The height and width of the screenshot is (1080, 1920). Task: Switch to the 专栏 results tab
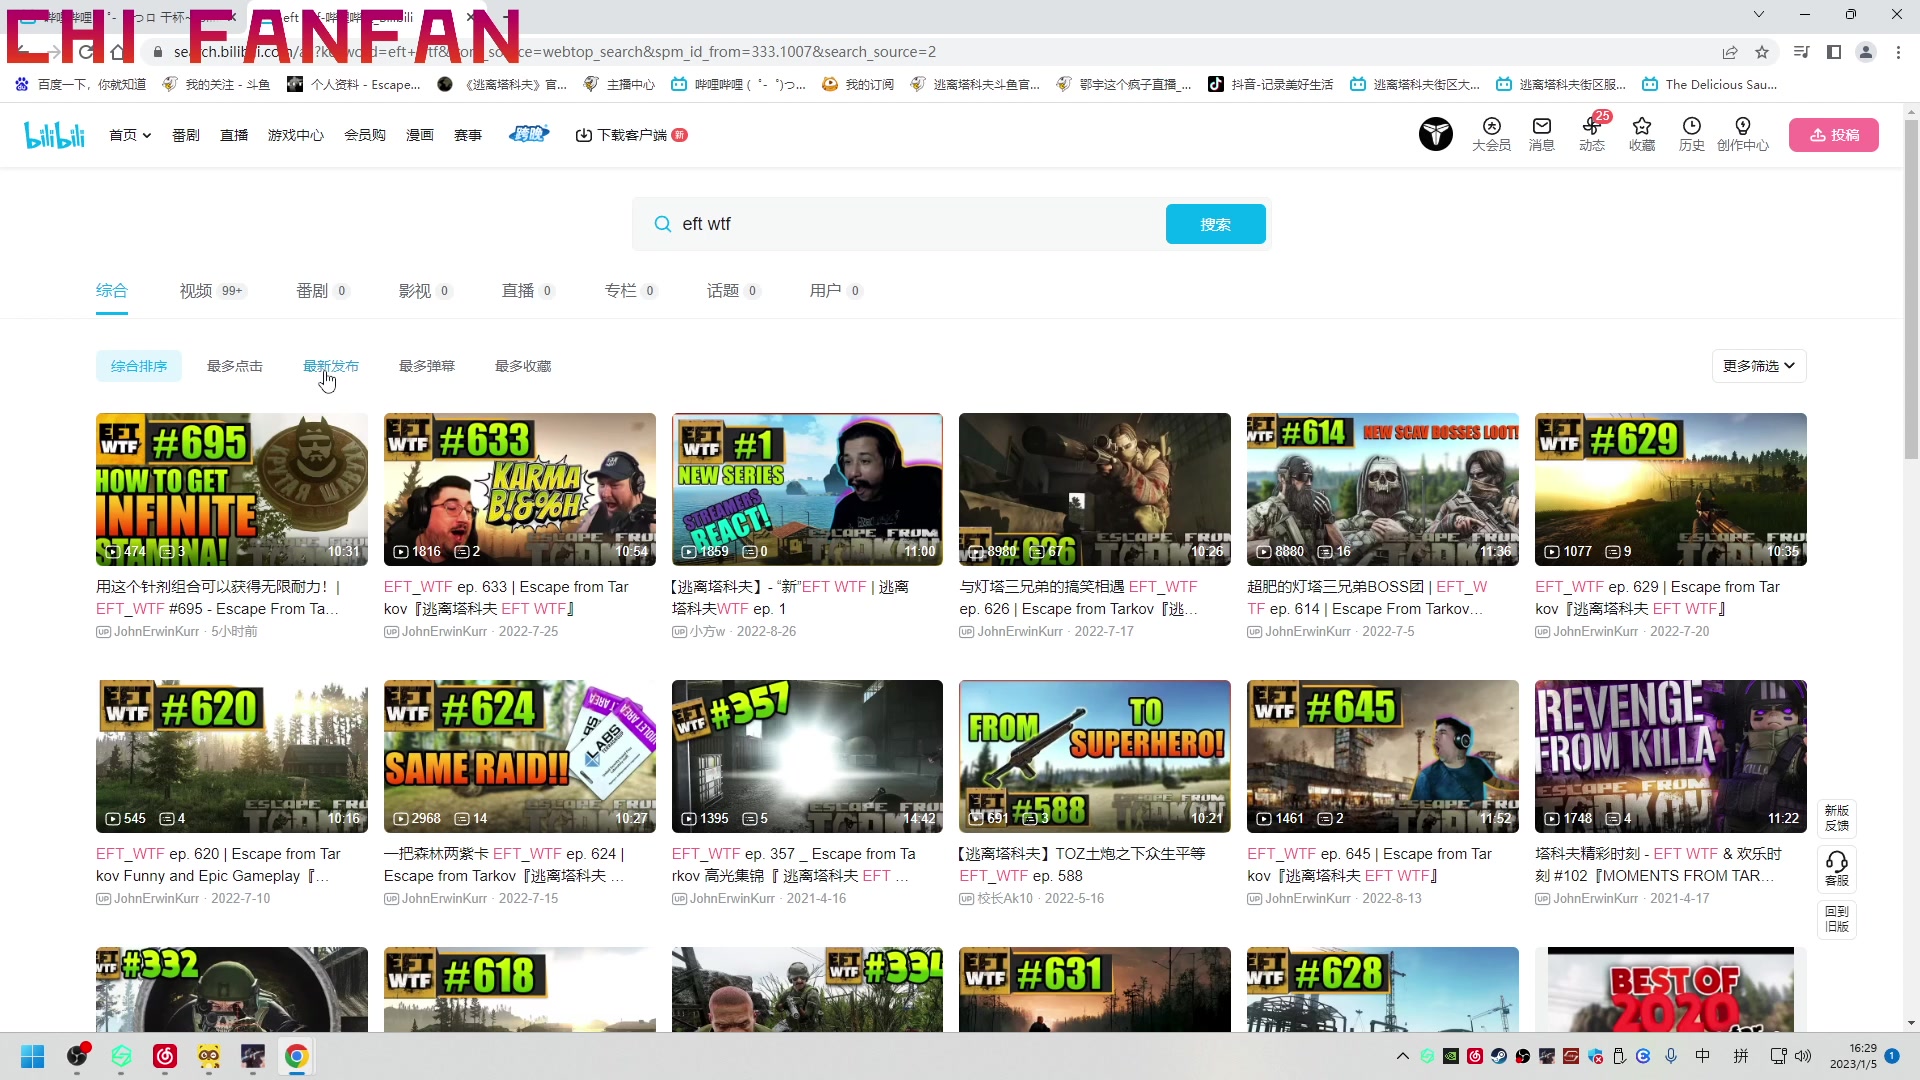(631, 291)
